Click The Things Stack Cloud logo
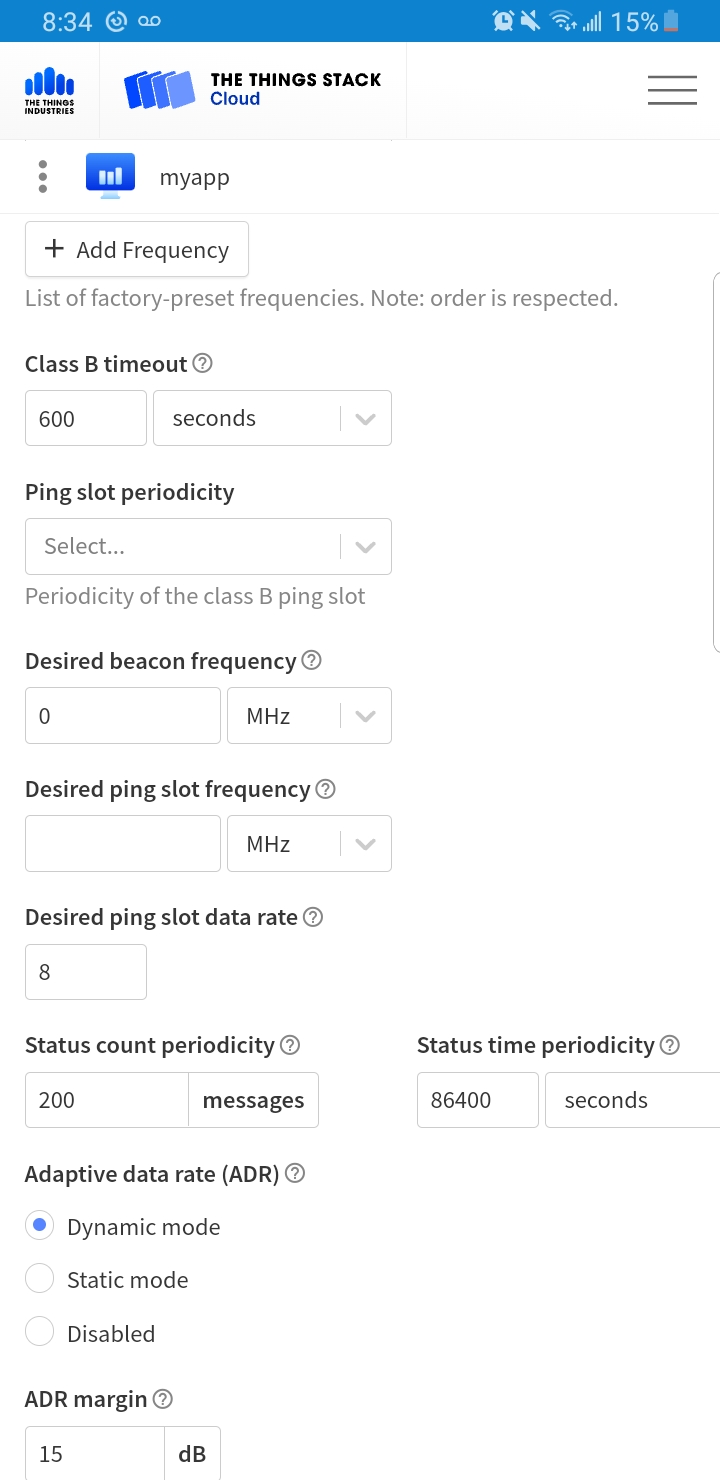 point(252,89)
